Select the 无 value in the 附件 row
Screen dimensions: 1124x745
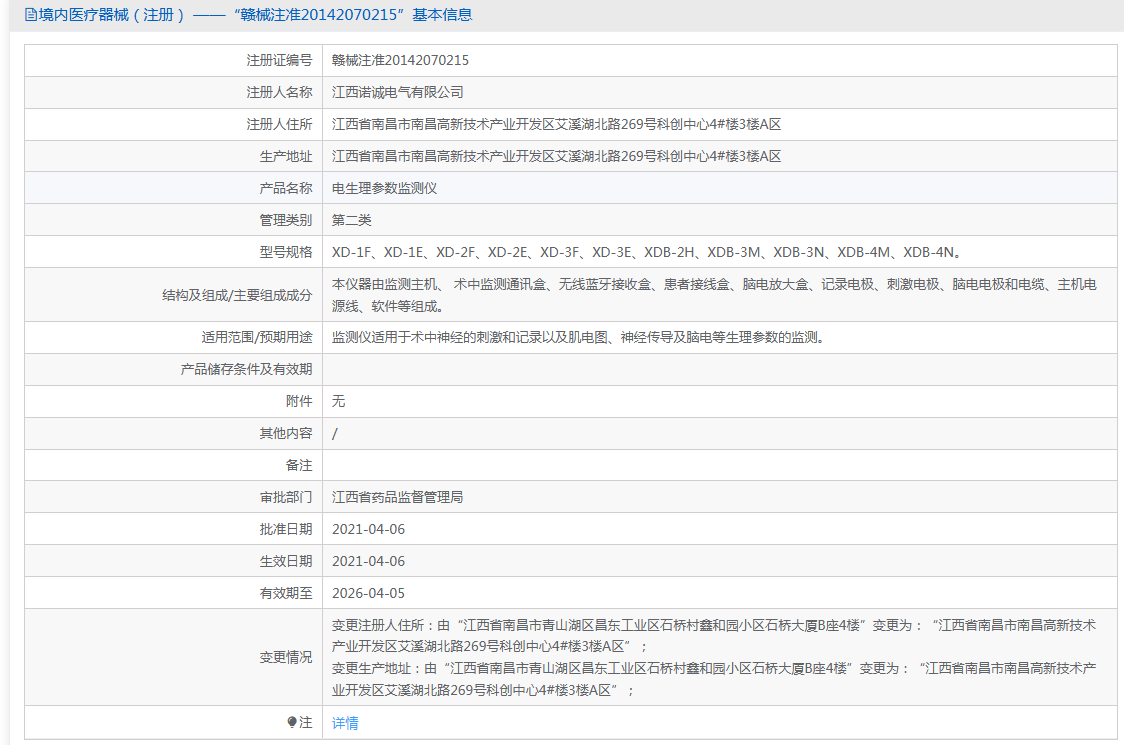pyautogui.click(x=338, y=402)
